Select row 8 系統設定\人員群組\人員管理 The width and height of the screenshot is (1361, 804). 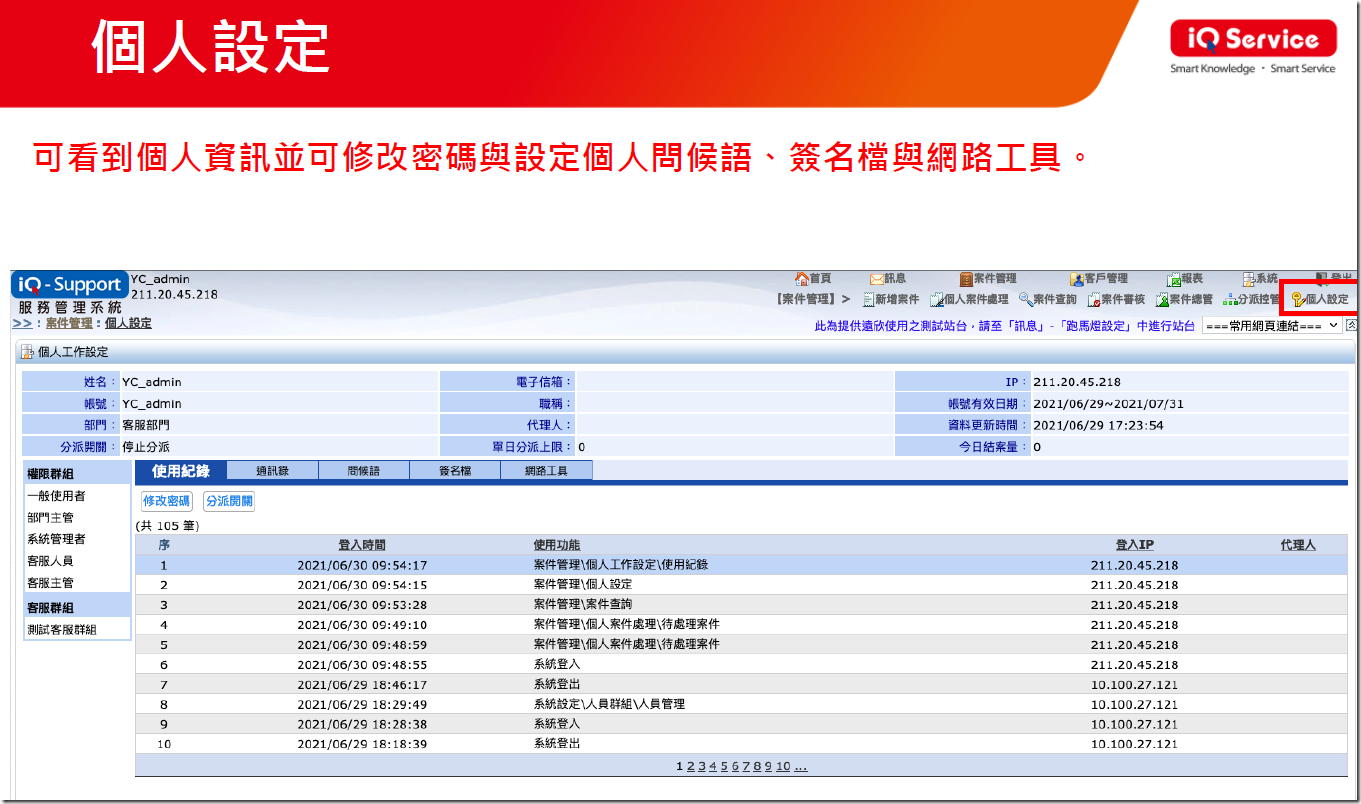[x=741, y=704]
